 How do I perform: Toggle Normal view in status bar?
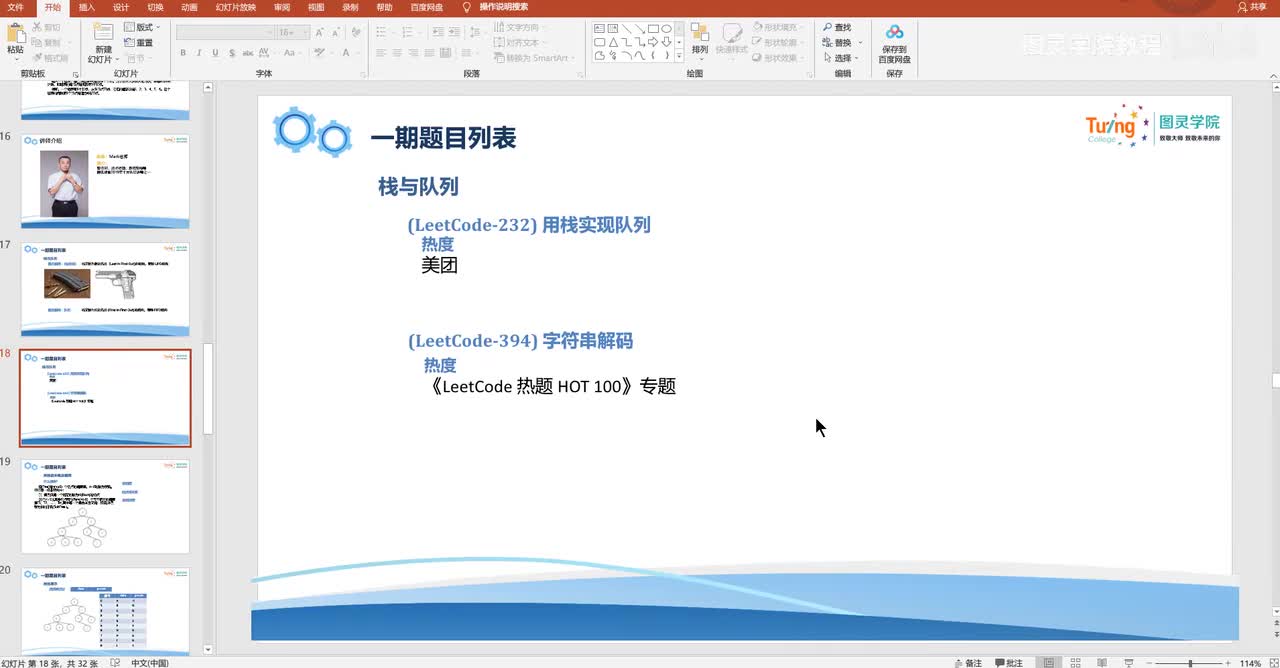click(1048, 662)
